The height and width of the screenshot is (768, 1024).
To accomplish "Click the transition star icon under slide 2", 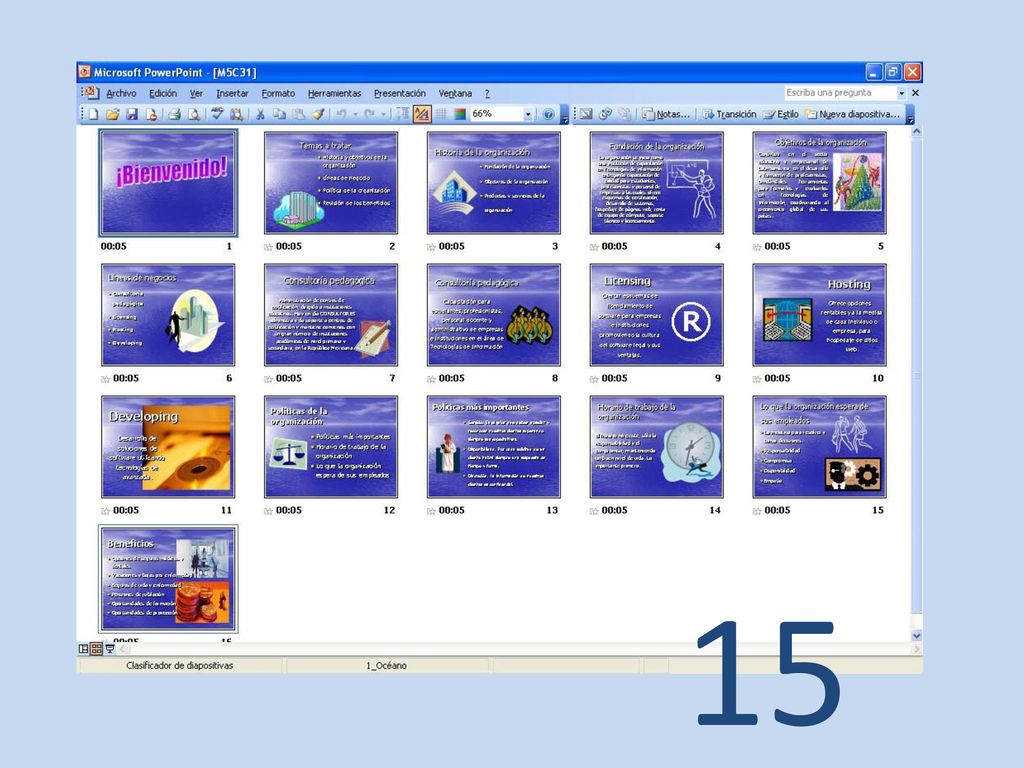I will (268, 247).
